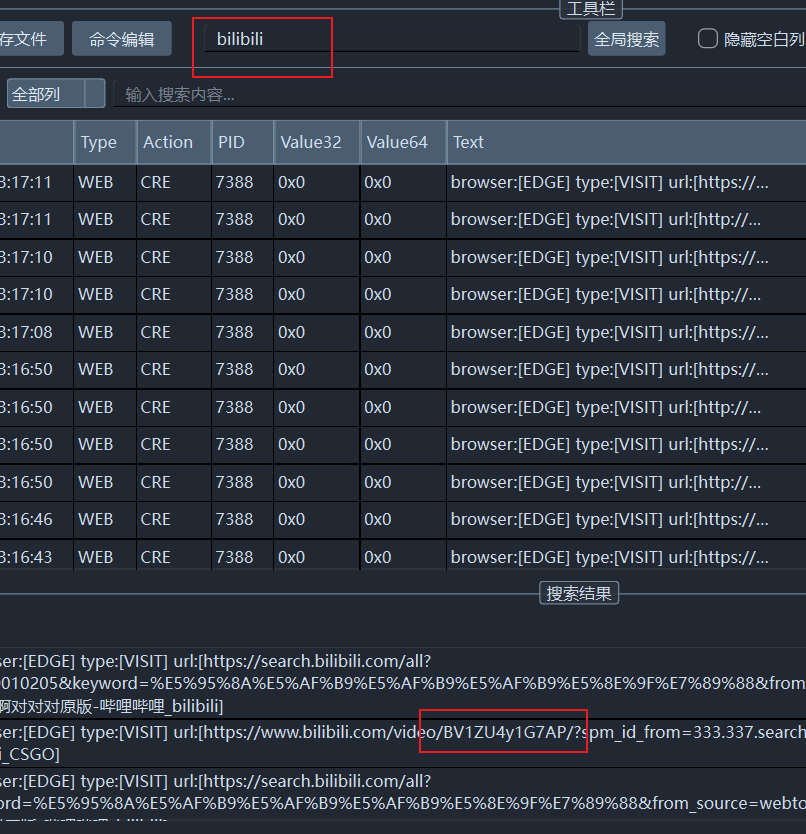The width and height of the screenshot is (806, 834).
Task: Click the 搜索结果 panel label
Action: [x=579, y=594]
